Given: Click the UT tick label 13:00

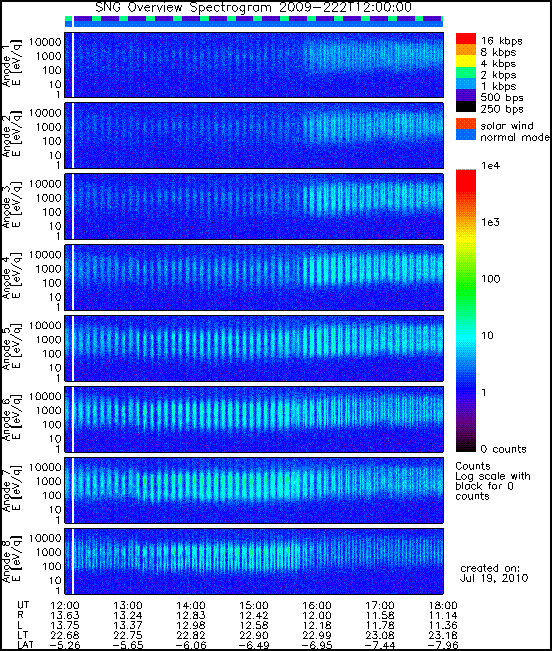Looking at the screenshot, I should tap(128, 605).
